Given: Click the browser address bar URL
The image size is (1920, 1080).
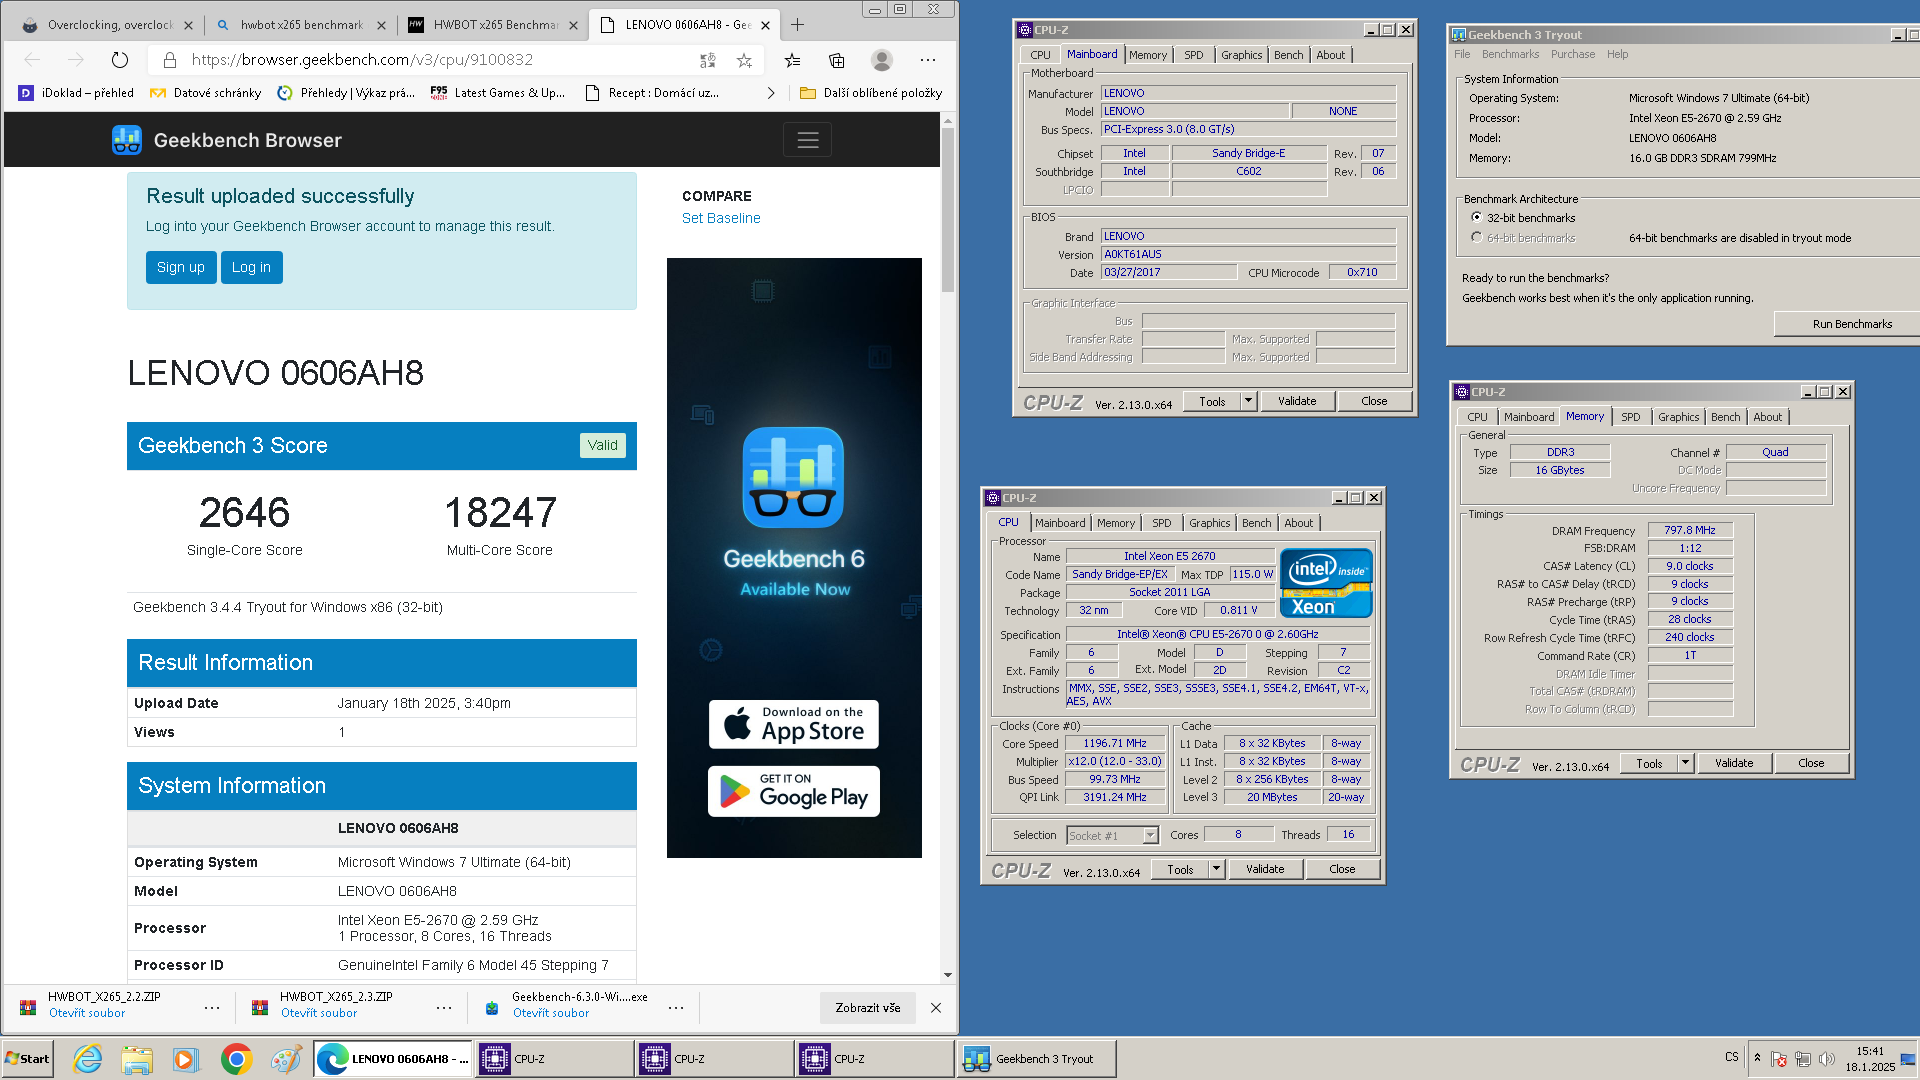Looking at the screenshot, I should coord(362,60).
